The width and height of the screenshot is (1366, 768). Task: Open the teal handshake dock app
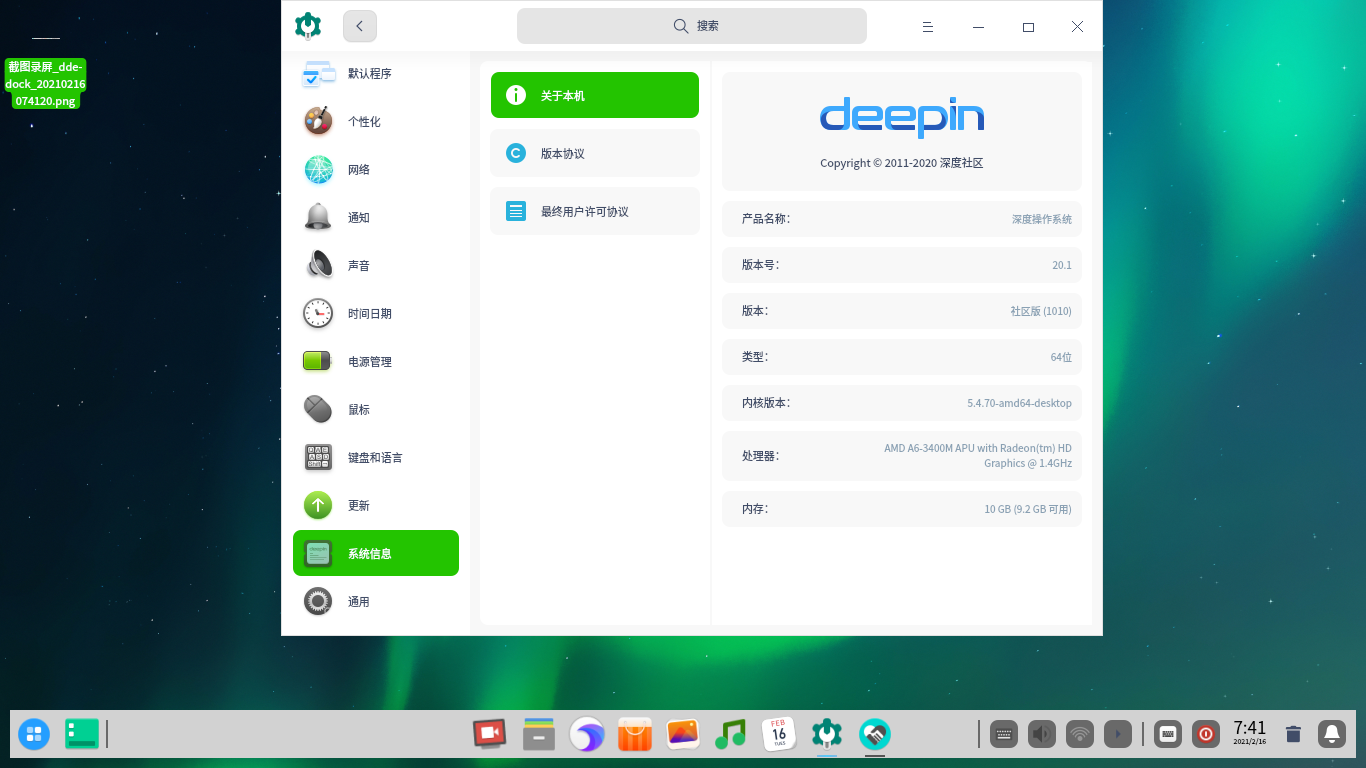pos(875,734)
